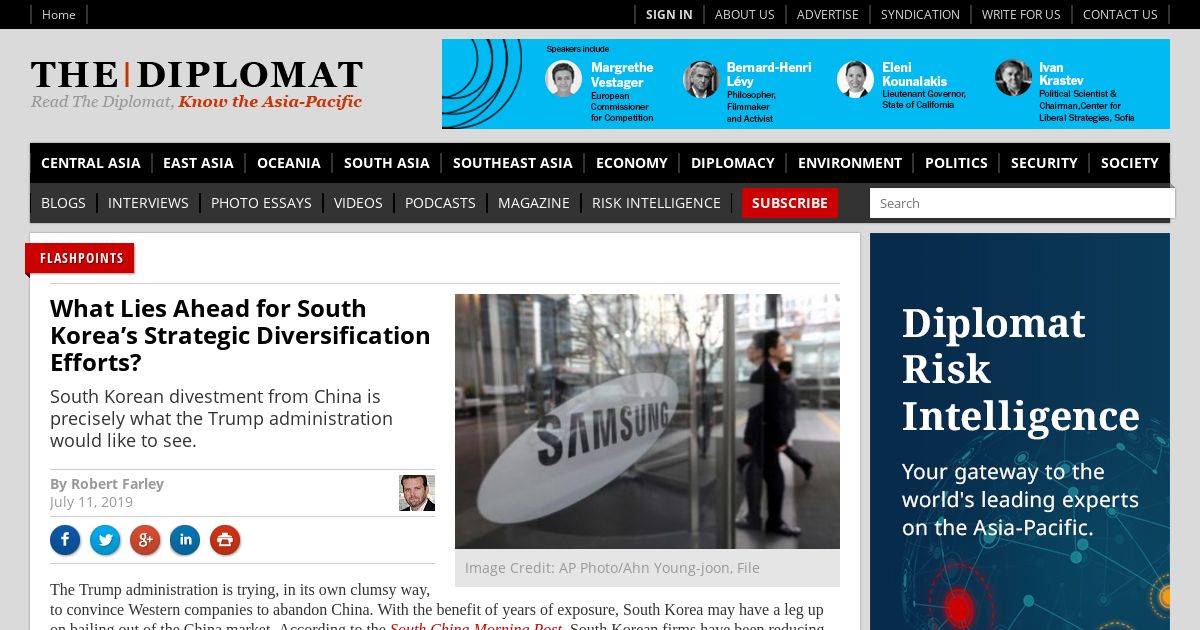Screen dimensions: 1200x630
Task: Click the red Subscribe button
Action: coord(790,203)
